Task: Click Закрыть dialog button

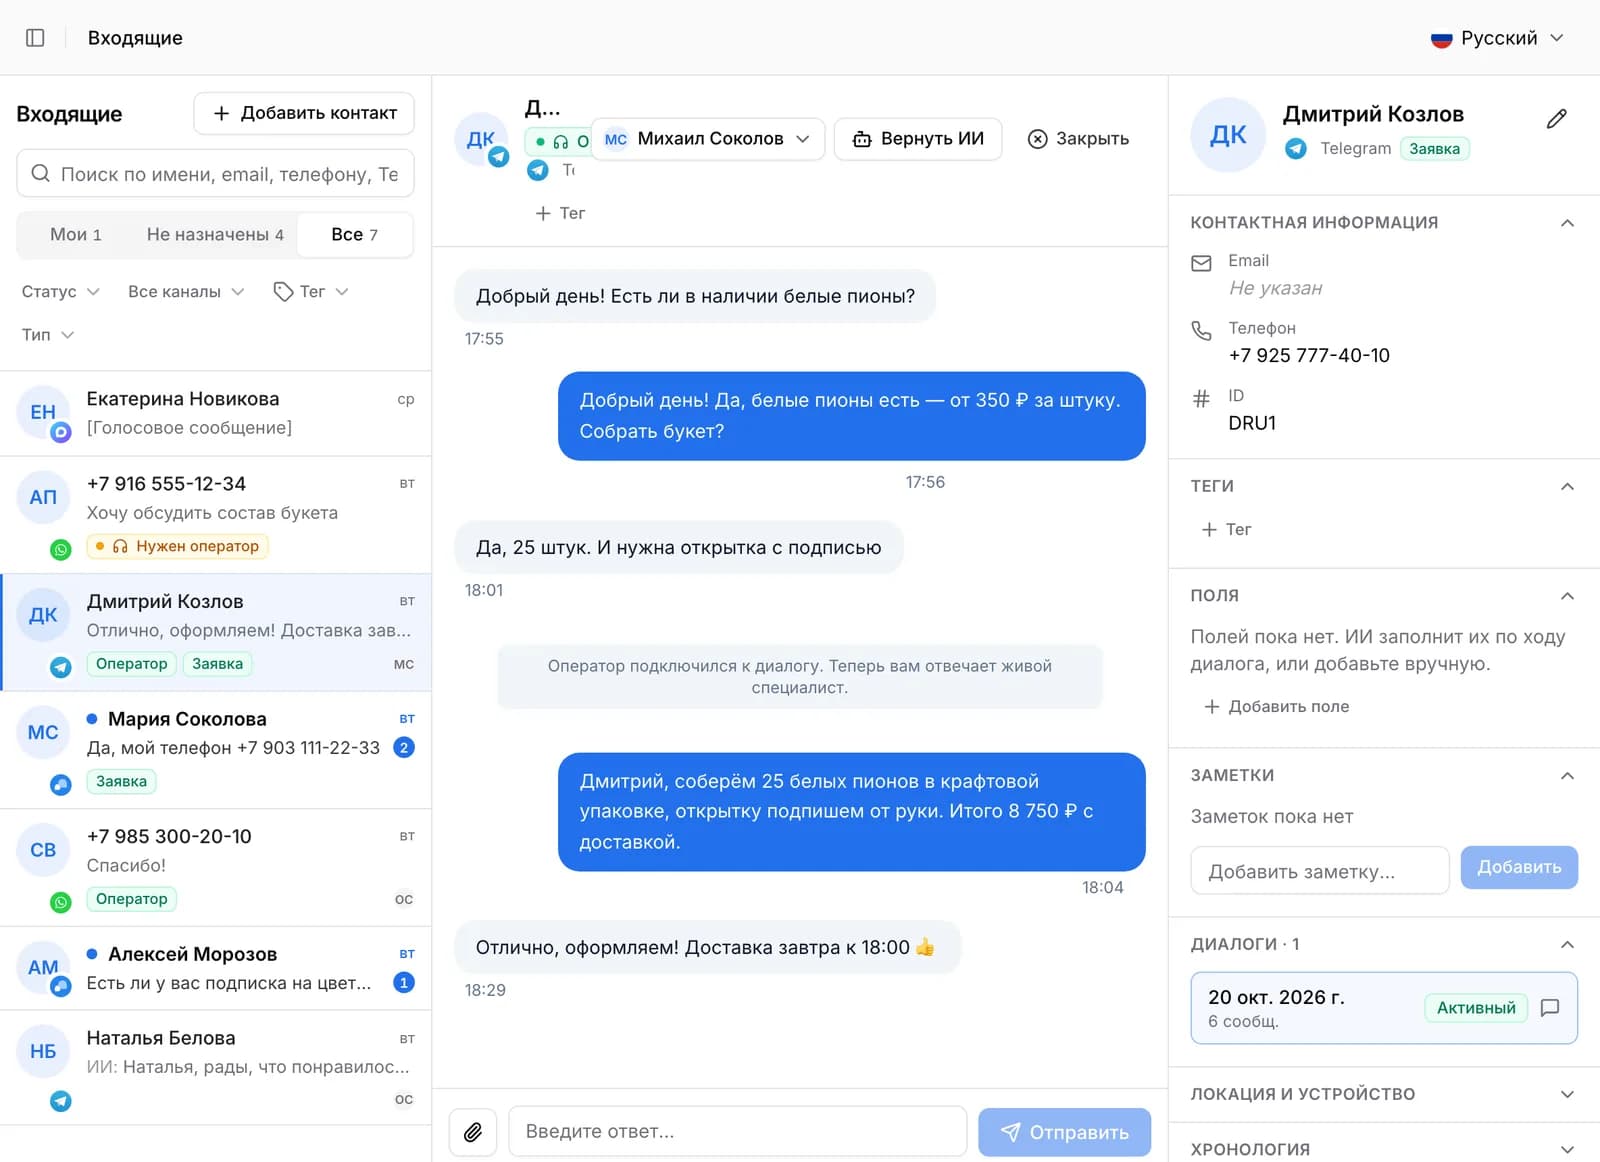Action: [x=1078, y=139]
